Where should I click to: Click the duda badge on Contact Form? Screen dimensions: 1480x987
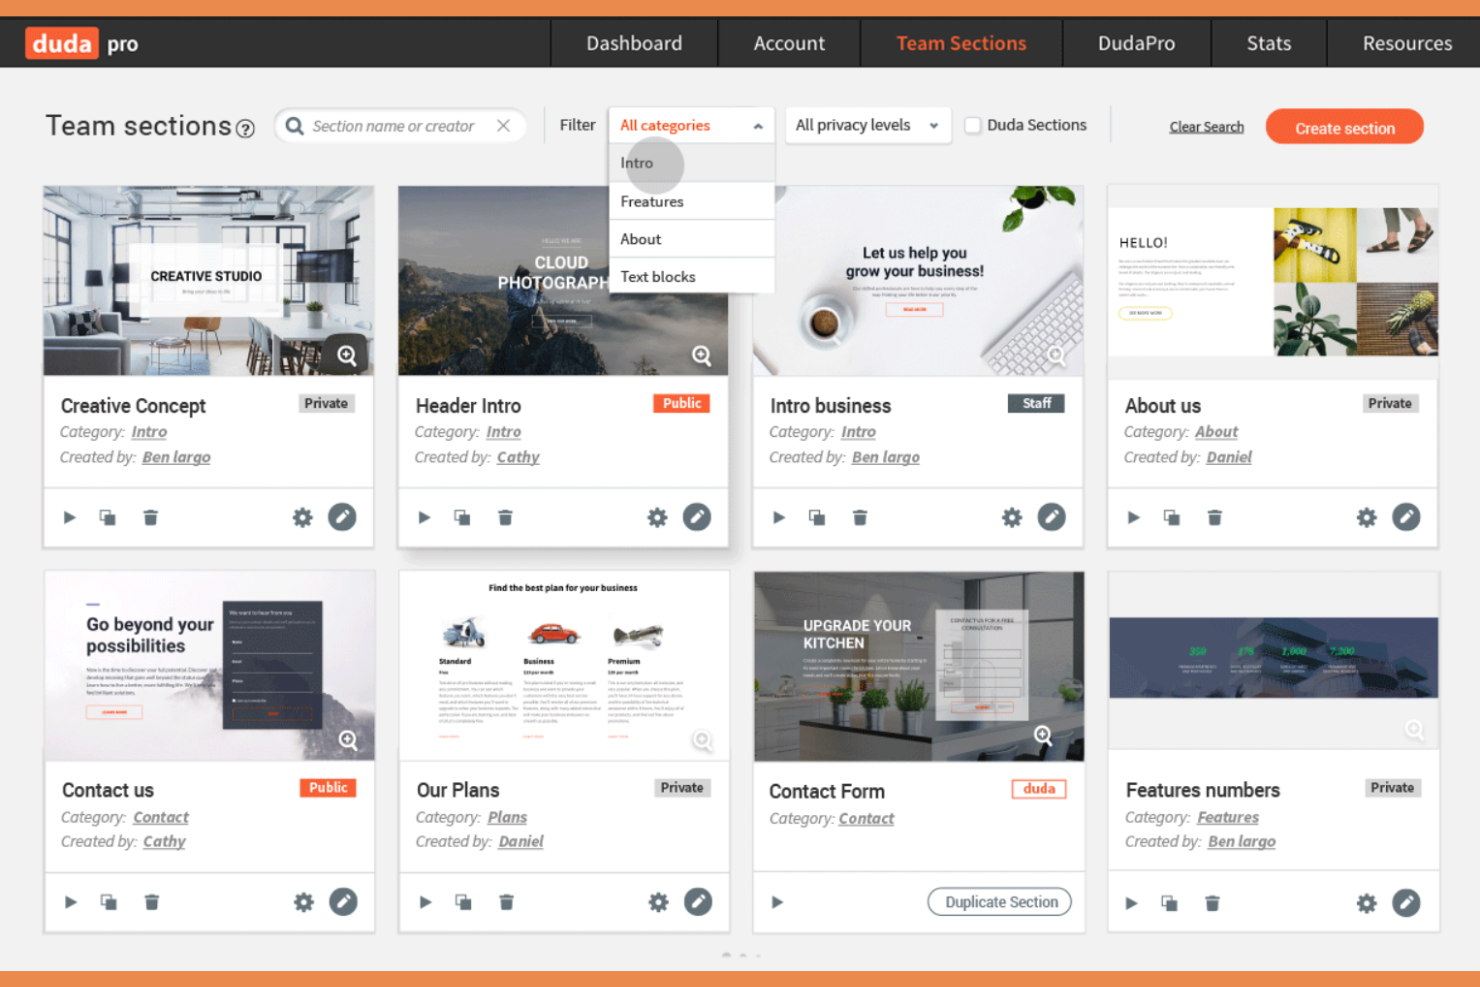[x=1039, y=789]
